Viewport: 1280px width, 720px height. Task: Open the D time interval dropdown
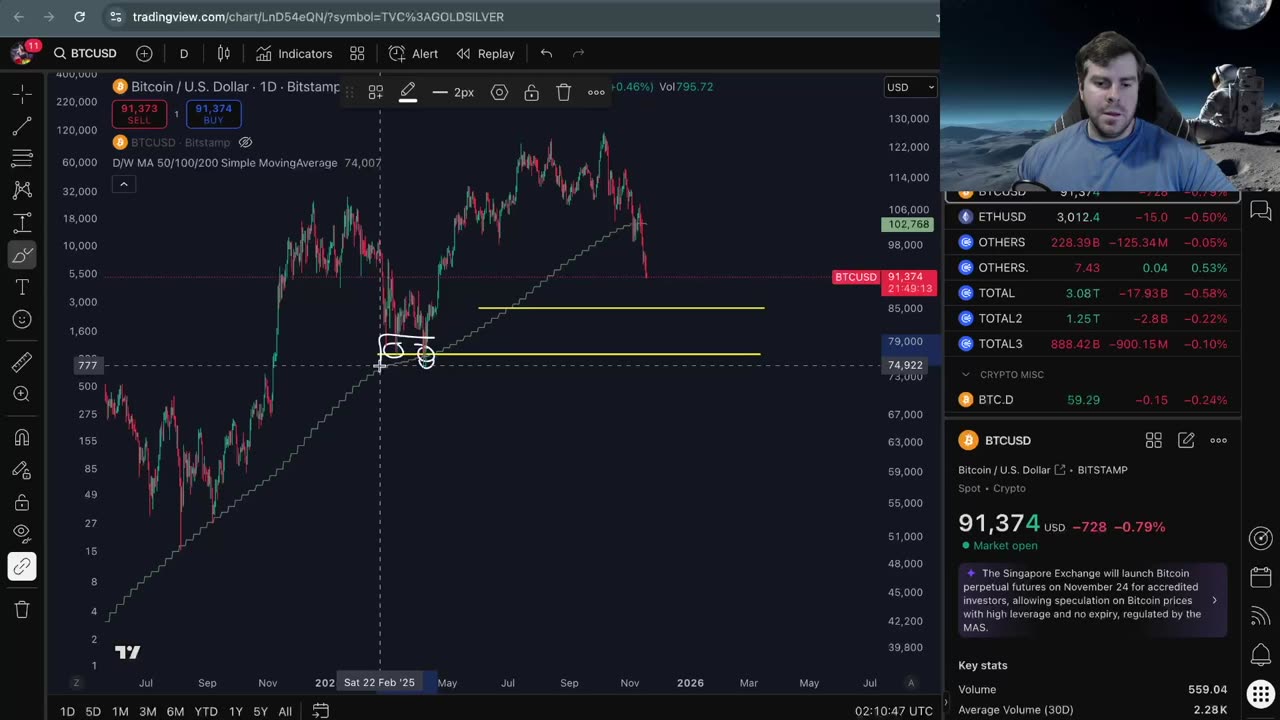click(184, 53)
